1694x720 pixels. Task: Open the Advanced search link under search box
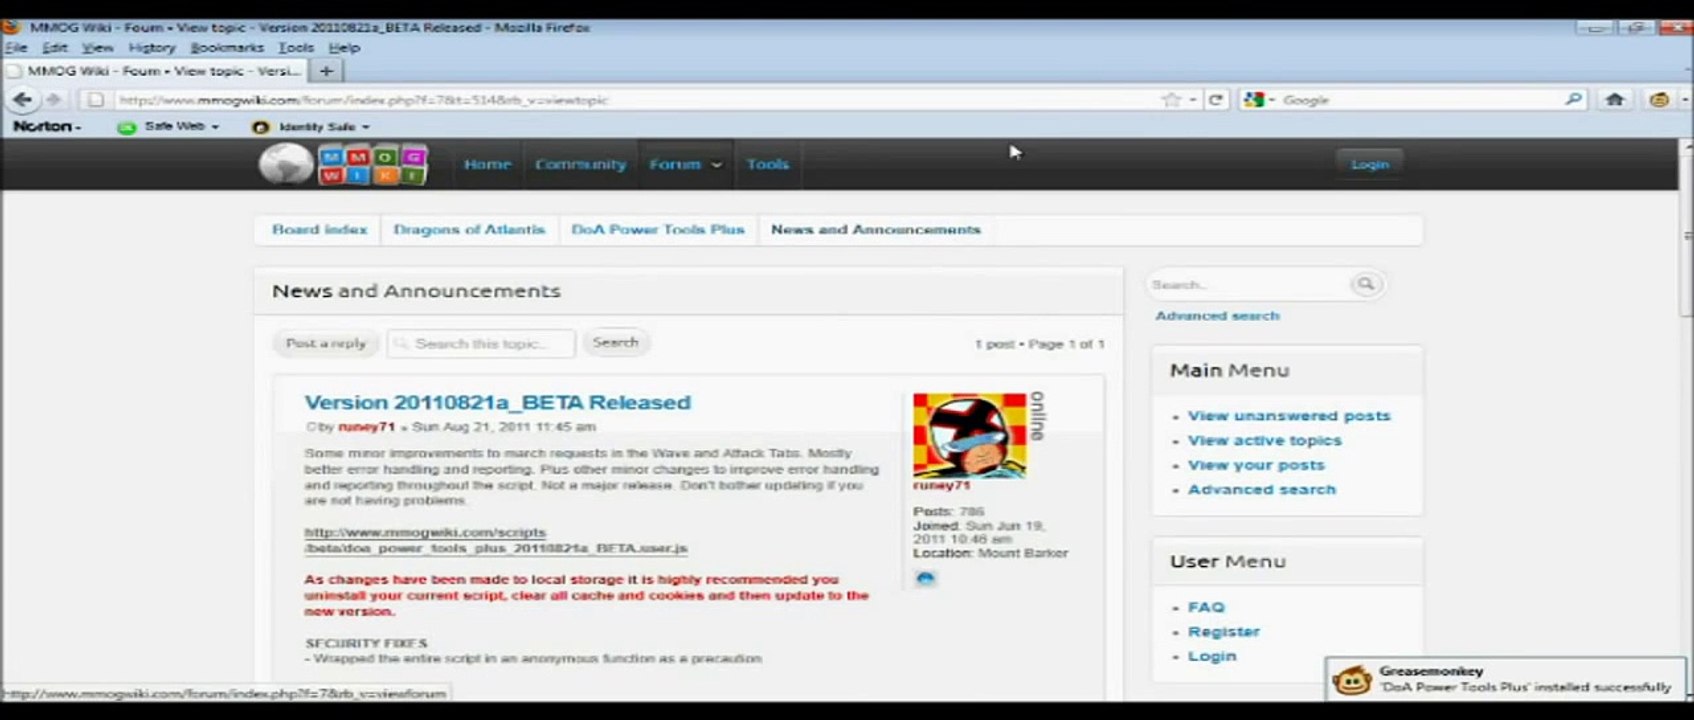tap(1217, 316)
